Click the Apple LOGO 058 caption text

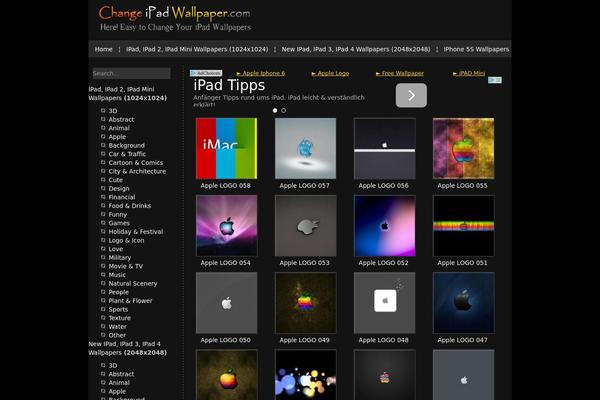coord(226,186)
